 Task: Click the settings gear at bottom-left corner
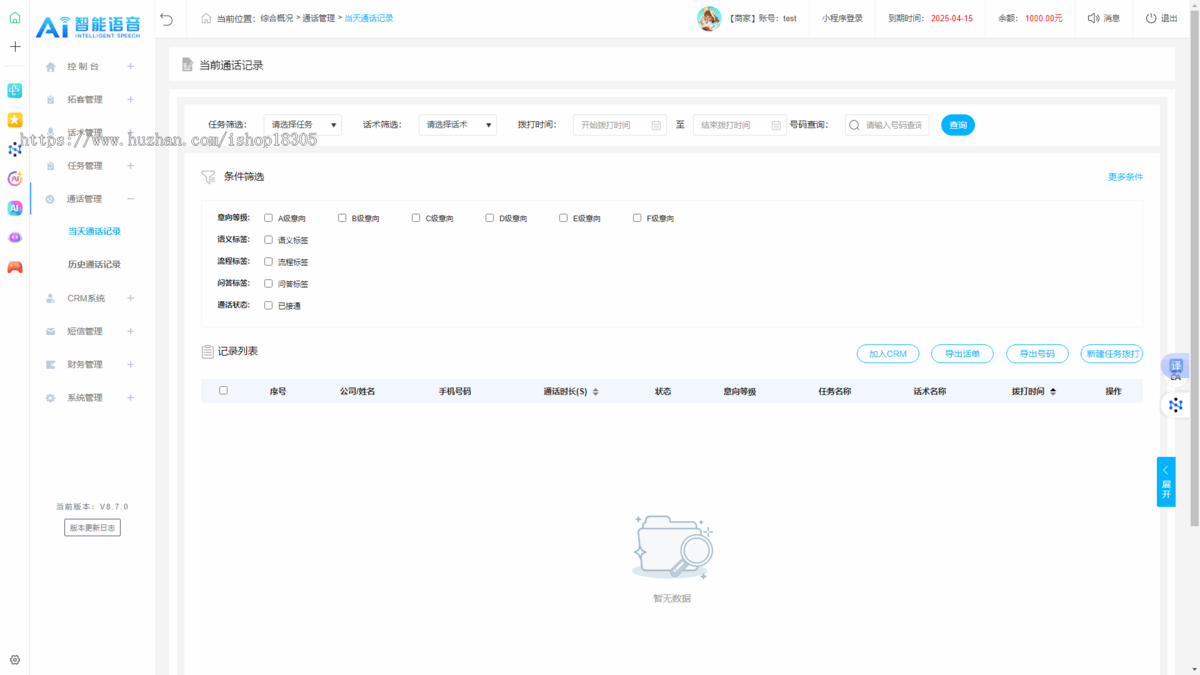15,660
